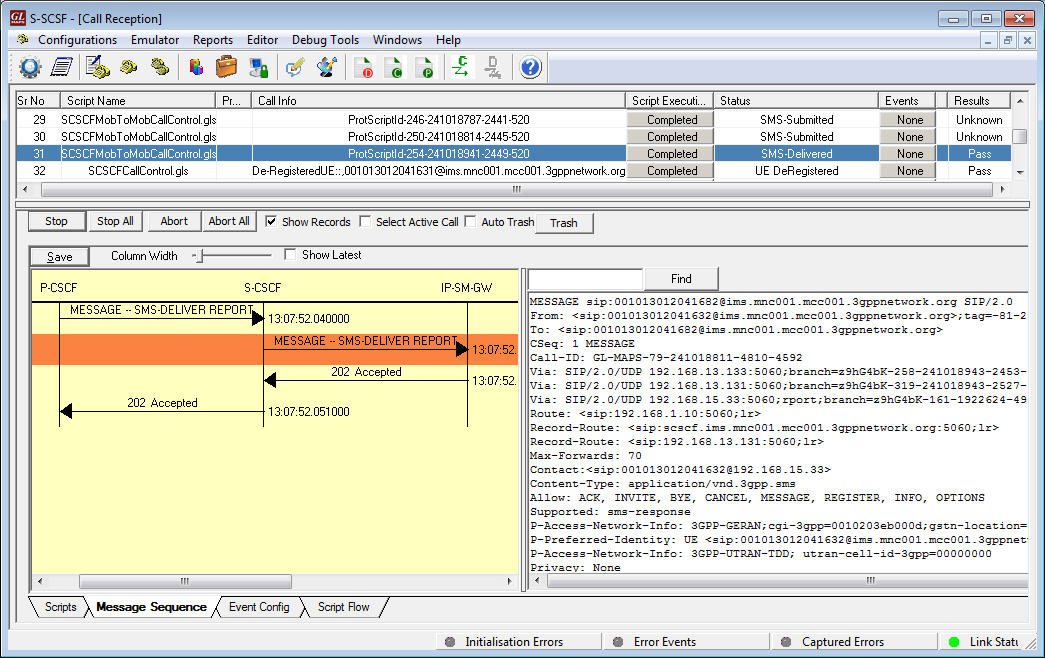This screenshot has height=658, width=1045.
Task: Uncheck the Show Records checkbox
Action: tap(271, 222)
